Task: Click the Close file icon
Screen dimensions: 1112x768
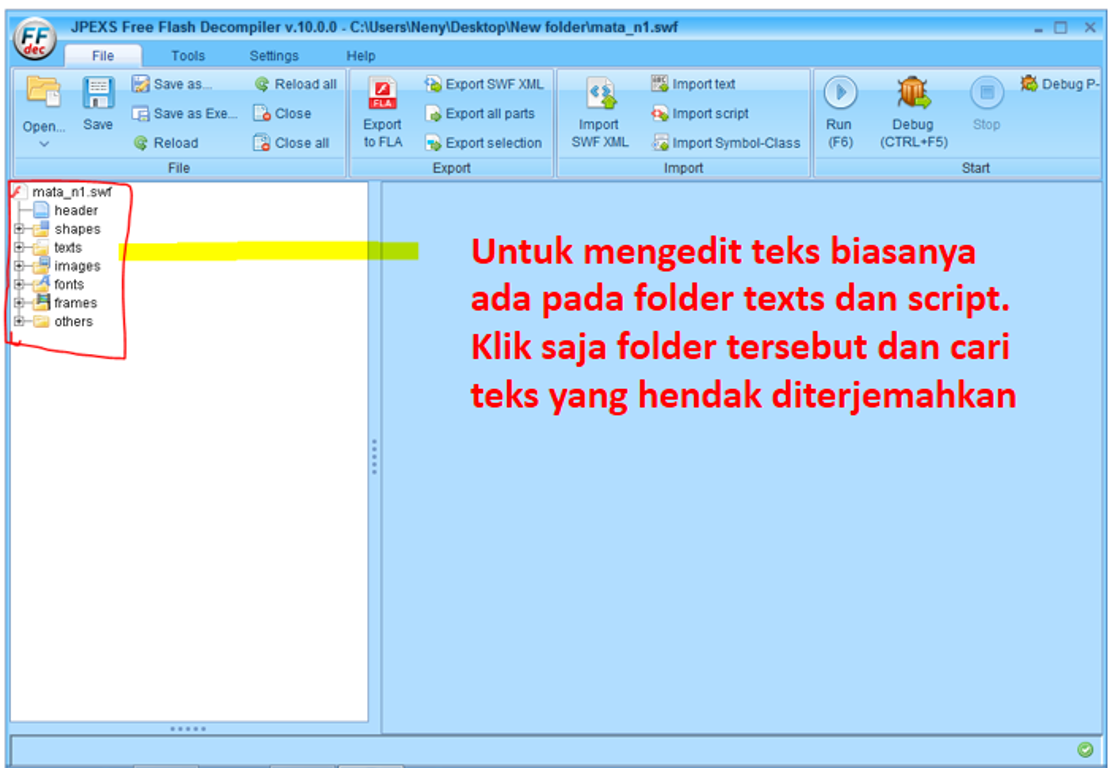Action: (262, 113)
